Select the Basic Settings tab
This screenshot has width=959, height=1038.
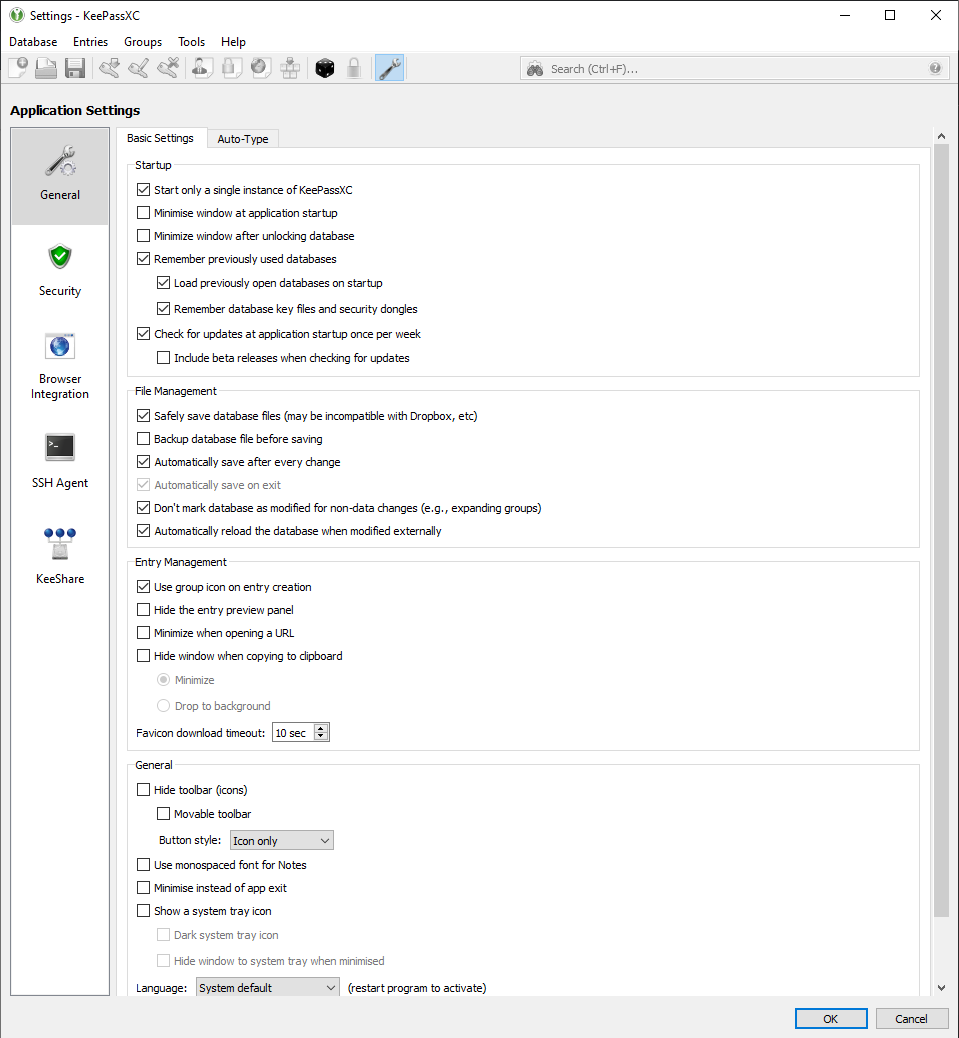click(x=160, y=138)
